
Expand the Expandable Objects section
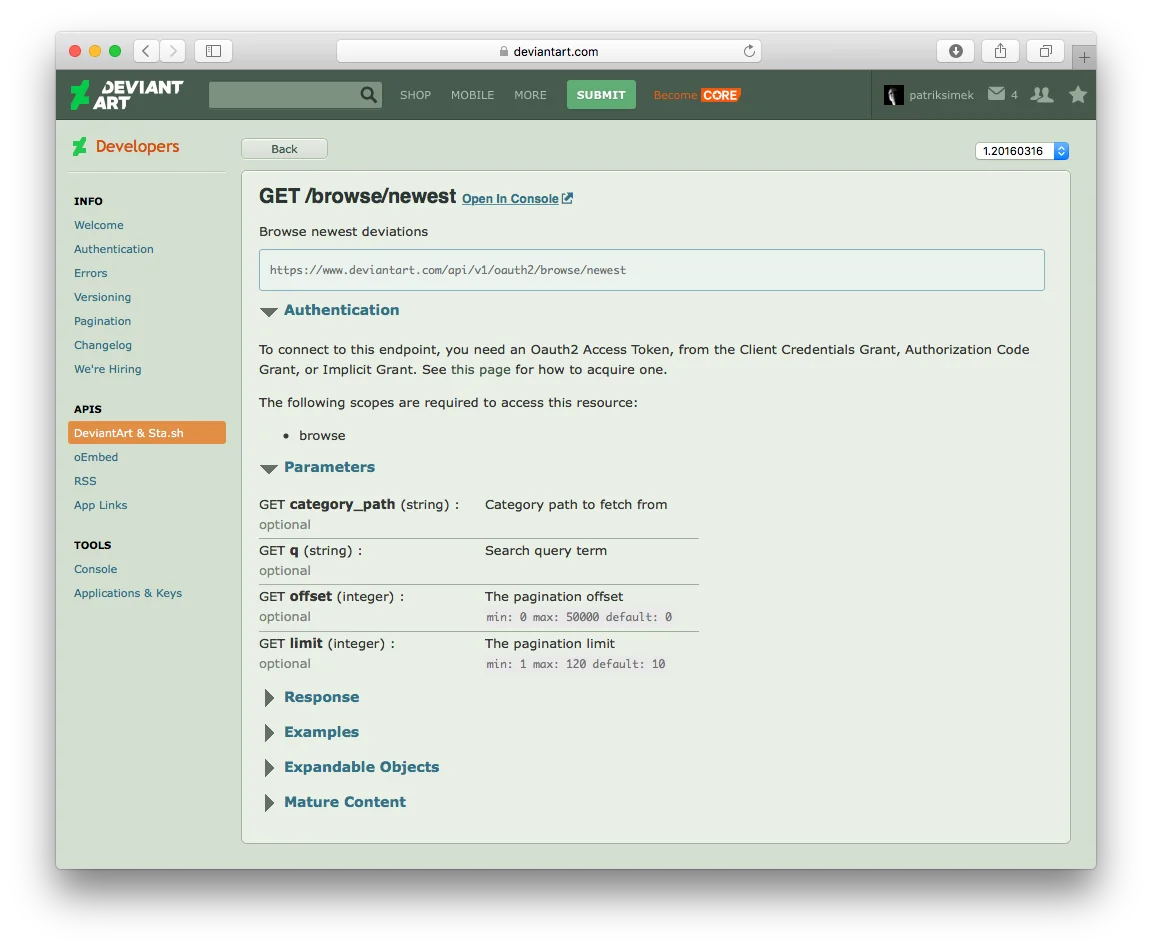269,768
